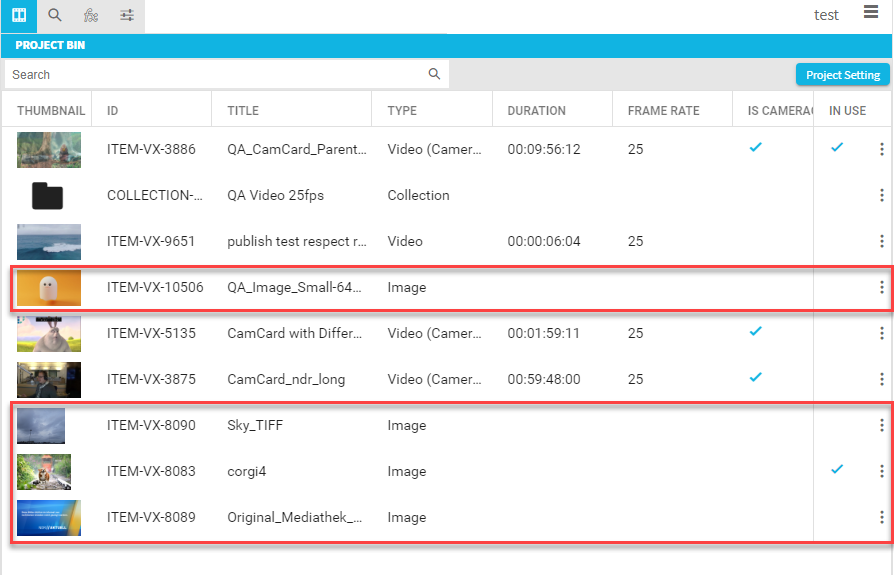
Task: Sort by the Duration column header
Action: tap(536, 111)
